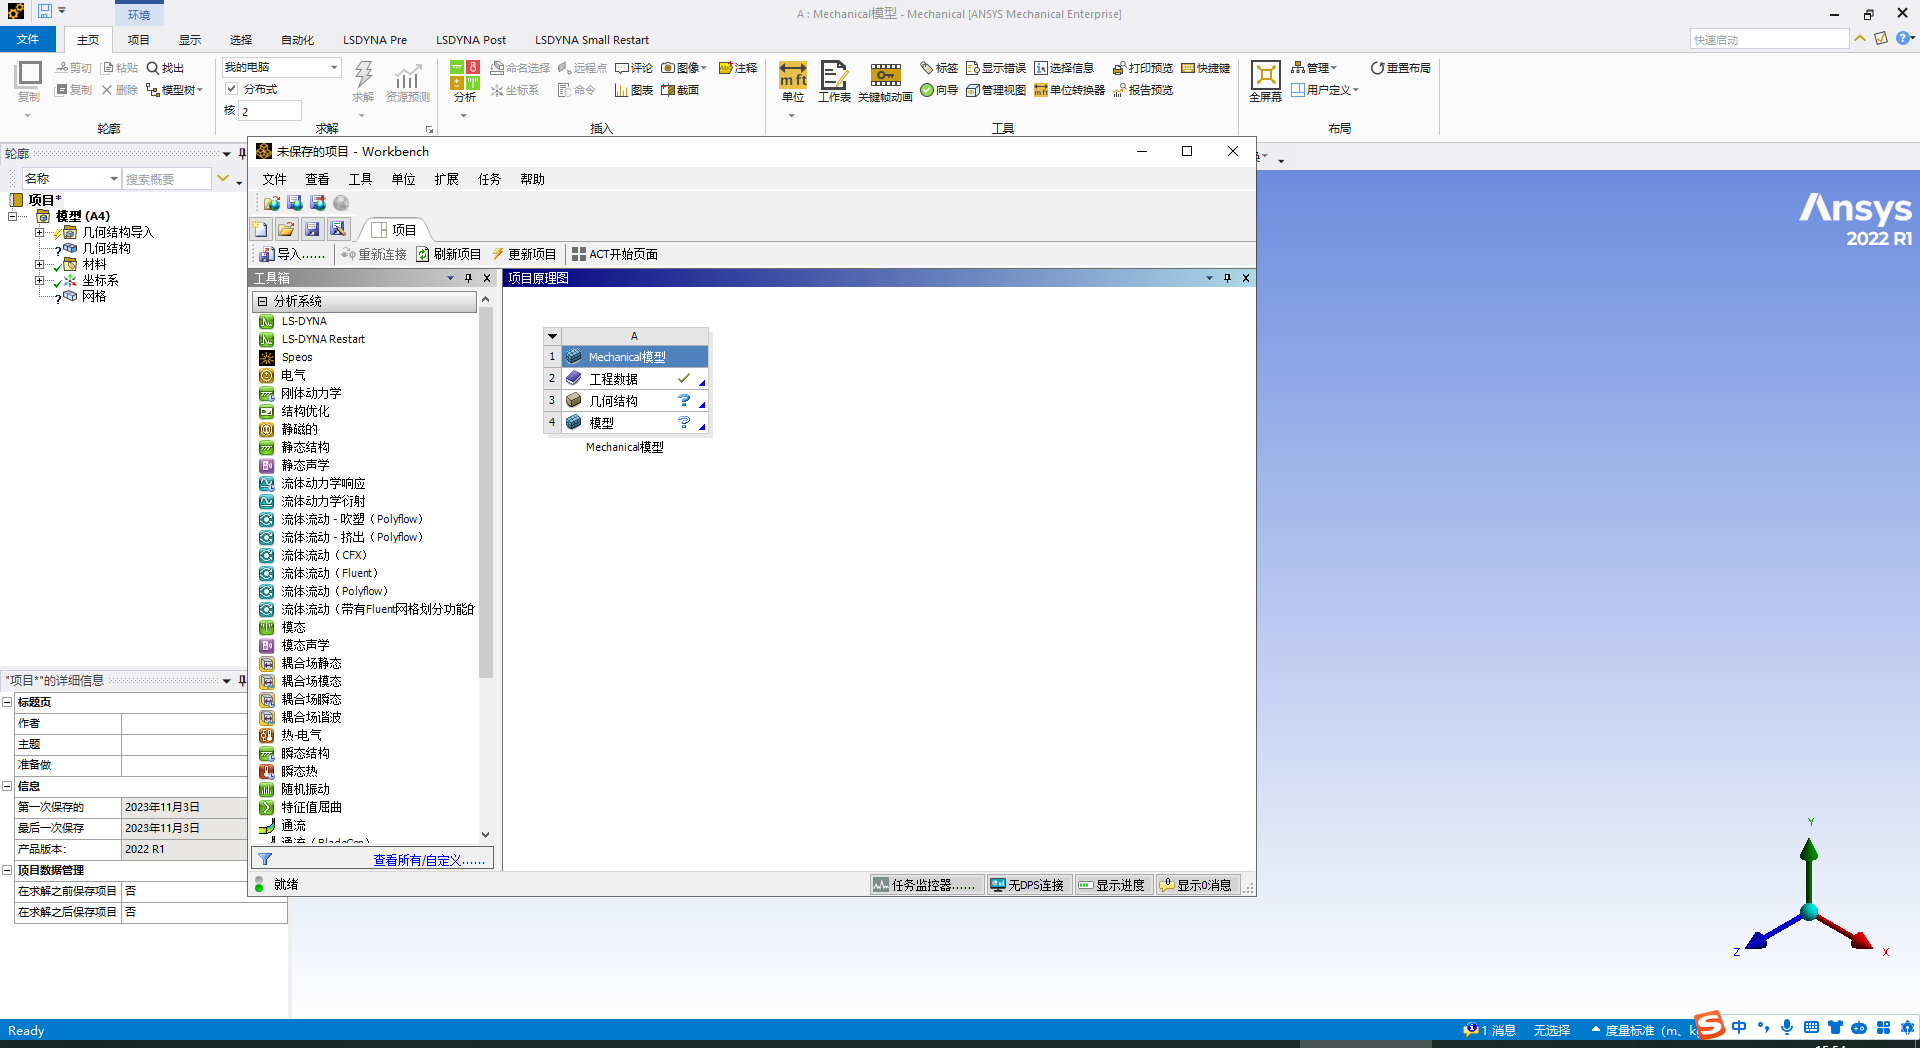The height and width of the screenshot is (1048, 1920).
Task: Toggle the Distributed checkbox
Action: [x=231, y=89]
